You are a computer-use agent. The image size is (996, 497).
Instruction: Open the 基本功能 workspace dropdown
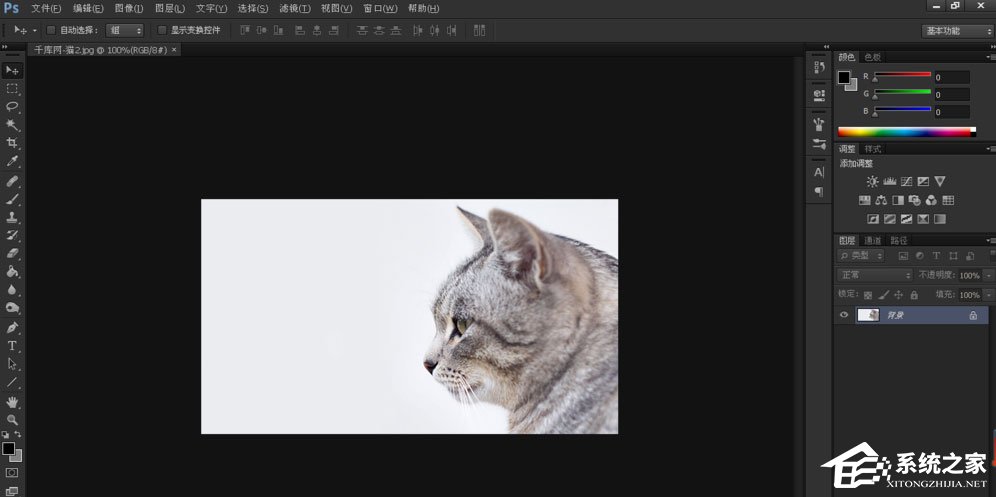pyautogui.click(x=956, y=30)
